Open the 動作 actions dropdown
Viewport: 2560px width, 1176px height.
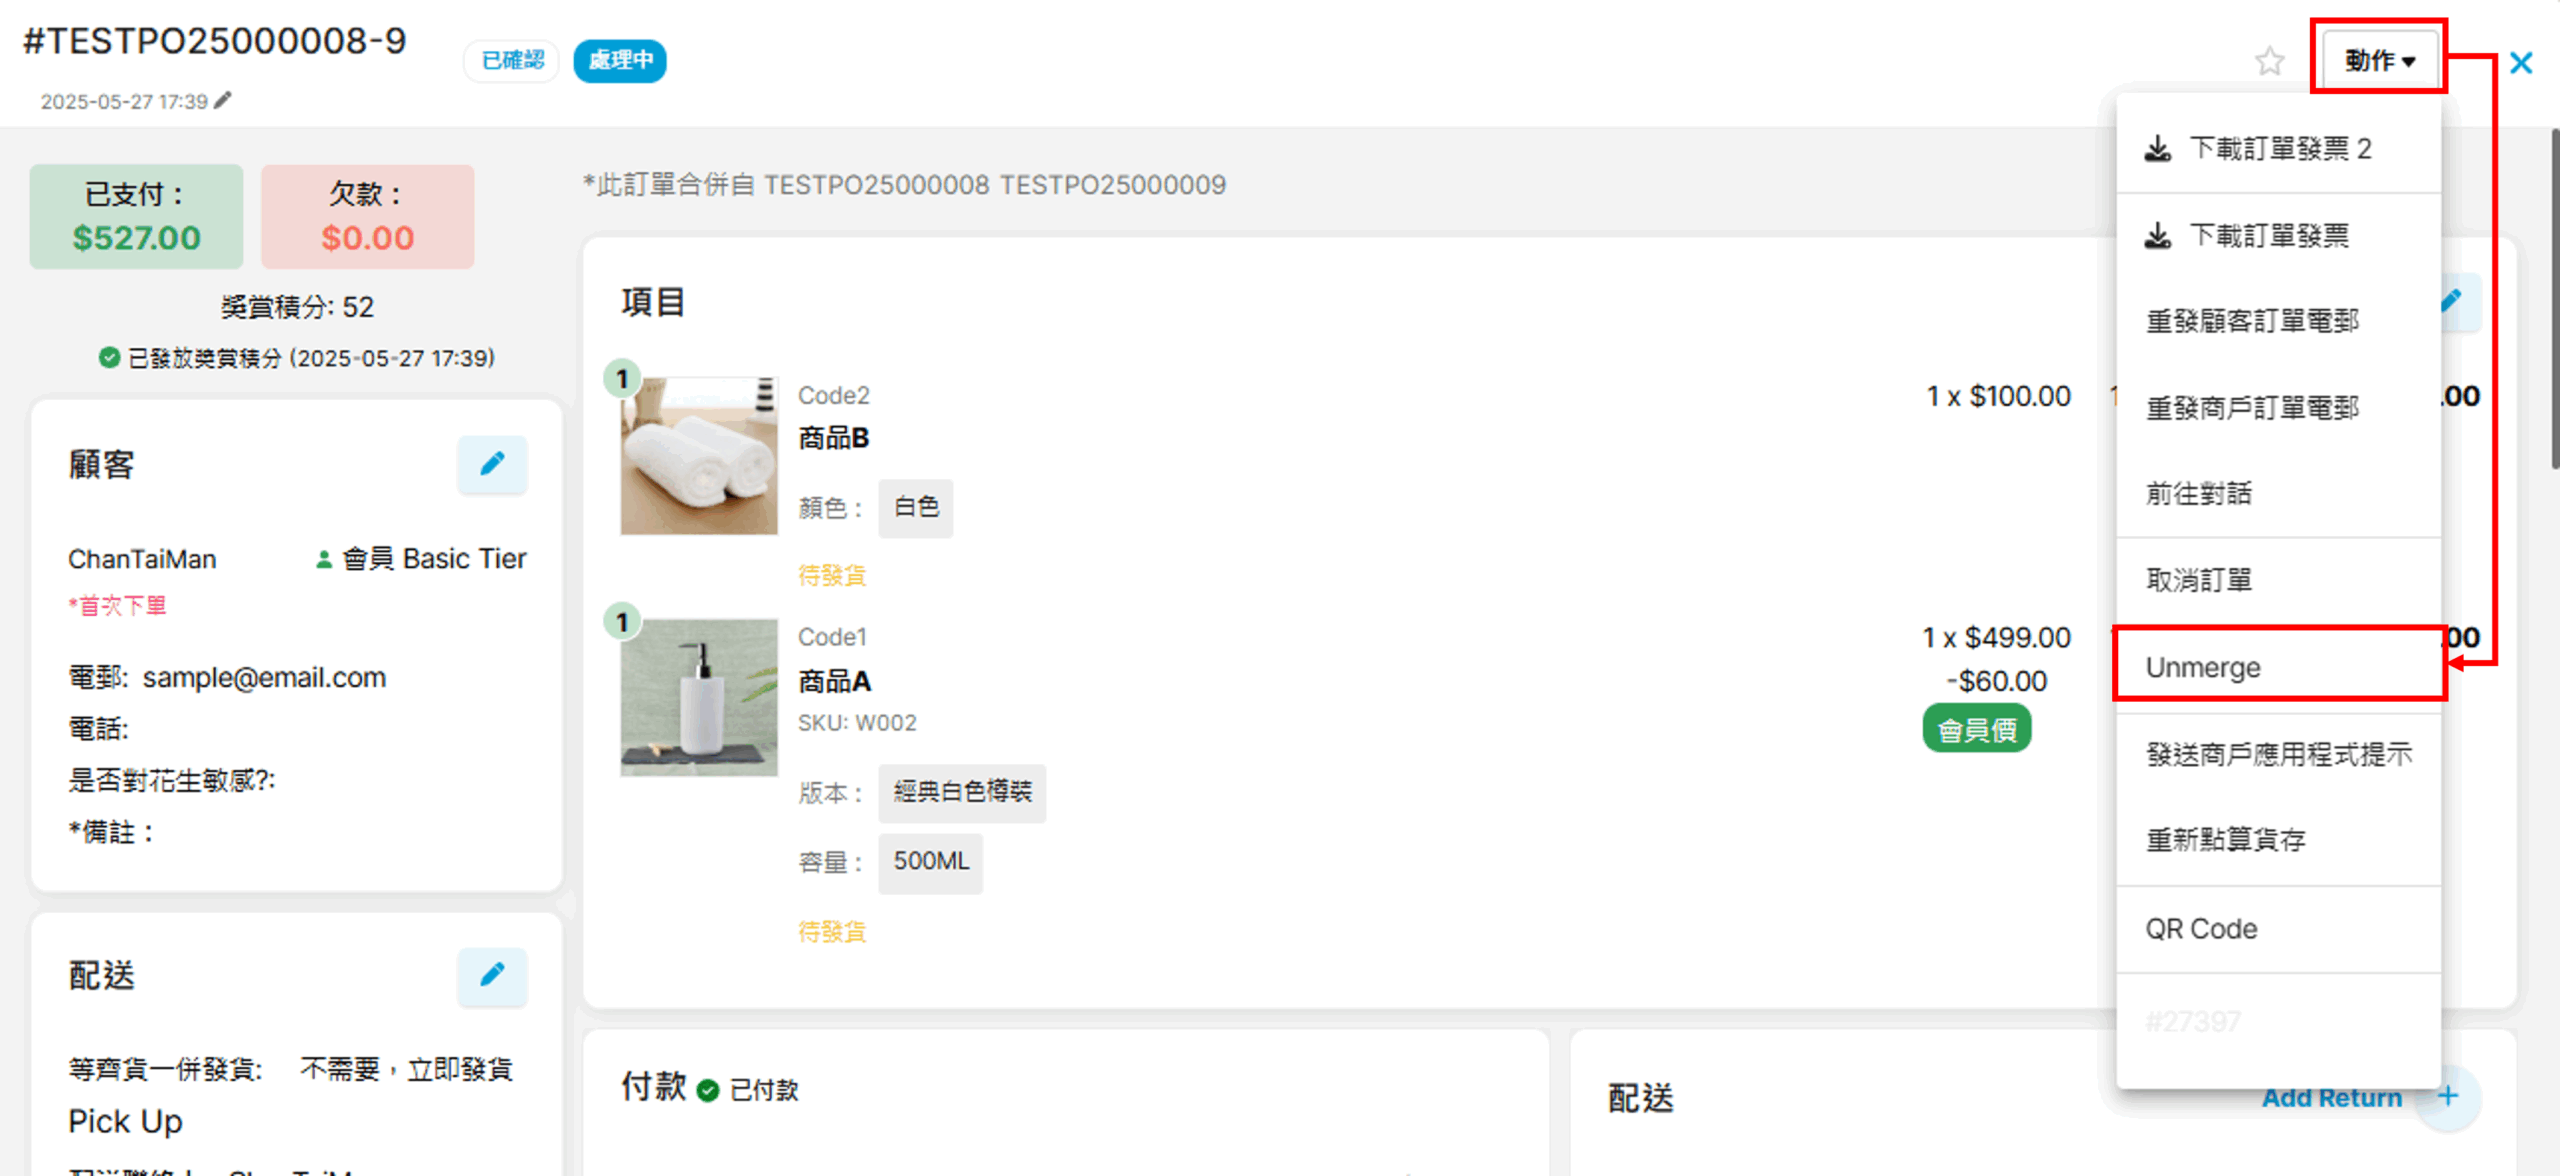(x=2379, y=60)
